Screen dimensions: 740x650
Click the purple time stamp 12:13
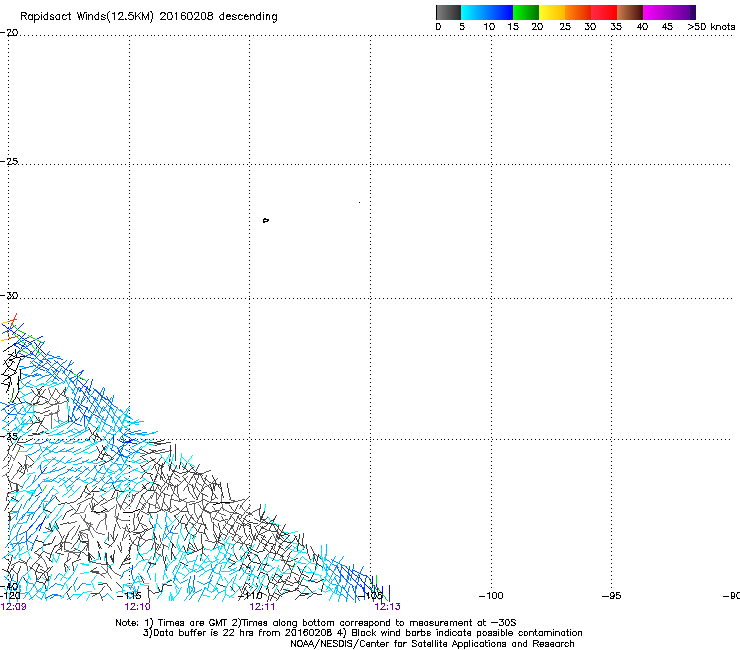pos(387,607)
